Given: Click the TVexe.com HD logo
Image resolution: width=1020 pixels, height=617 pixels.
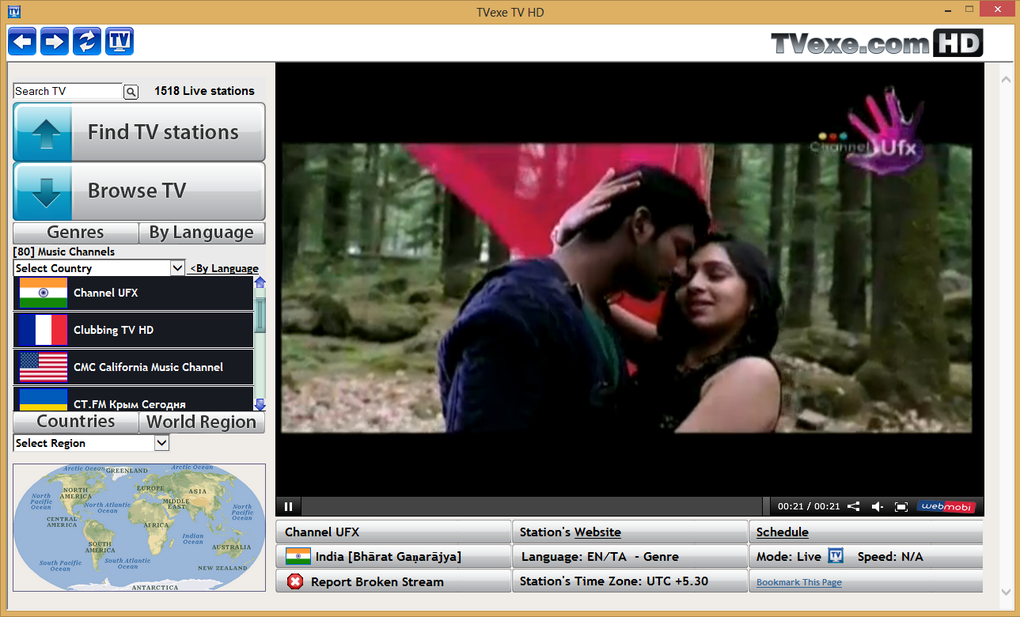Looking at the screenshot, I should [x=876, y=44].
